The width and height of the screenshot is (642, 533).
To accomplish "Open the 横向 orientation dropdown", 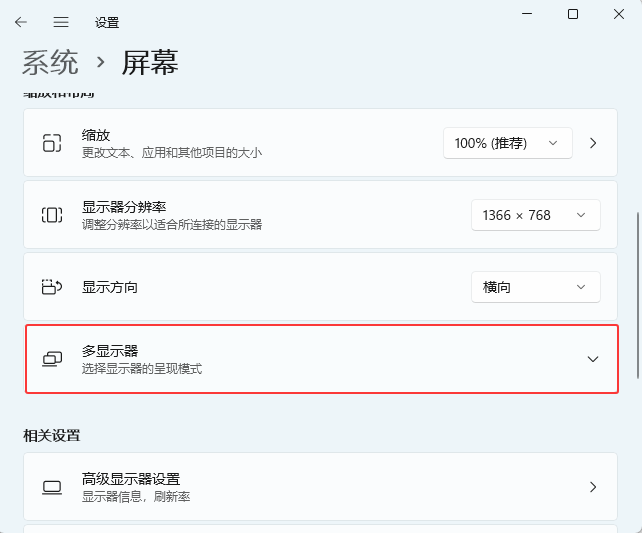I will click(x=535, y=287).
